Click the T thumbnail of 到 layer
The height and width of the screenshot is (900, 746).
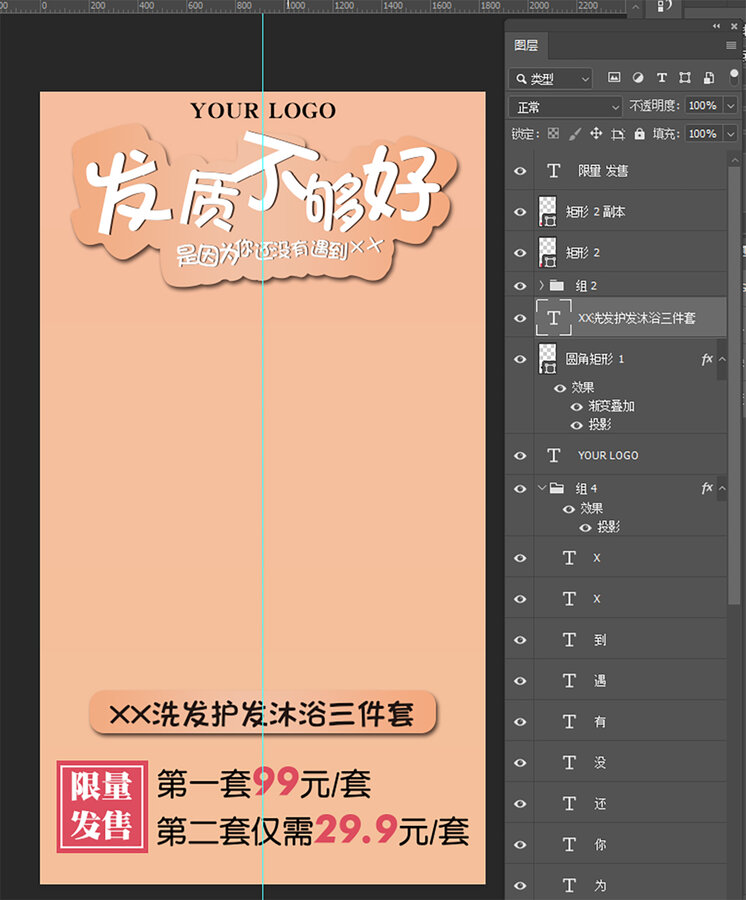(x=569, y=639)
